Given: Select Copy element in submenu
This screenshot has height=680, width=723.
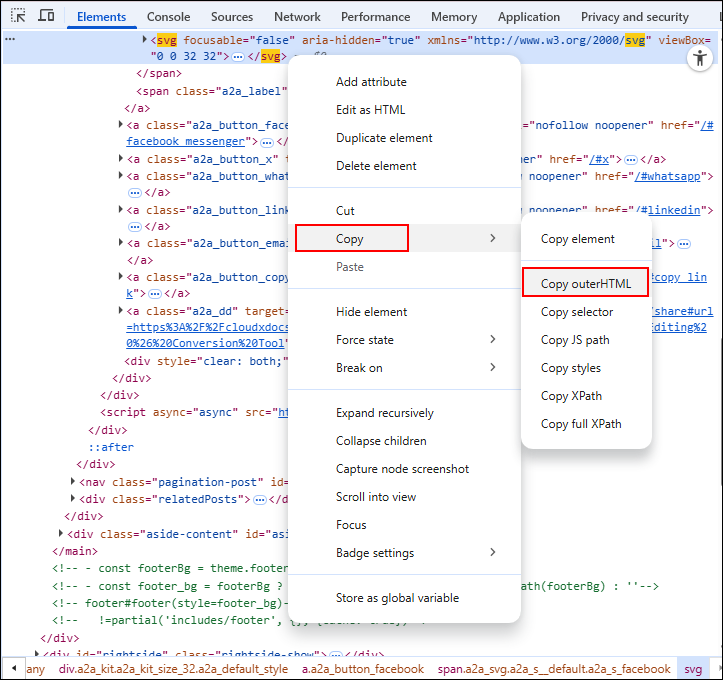Looking at the screenshot, I should [586, 239].
